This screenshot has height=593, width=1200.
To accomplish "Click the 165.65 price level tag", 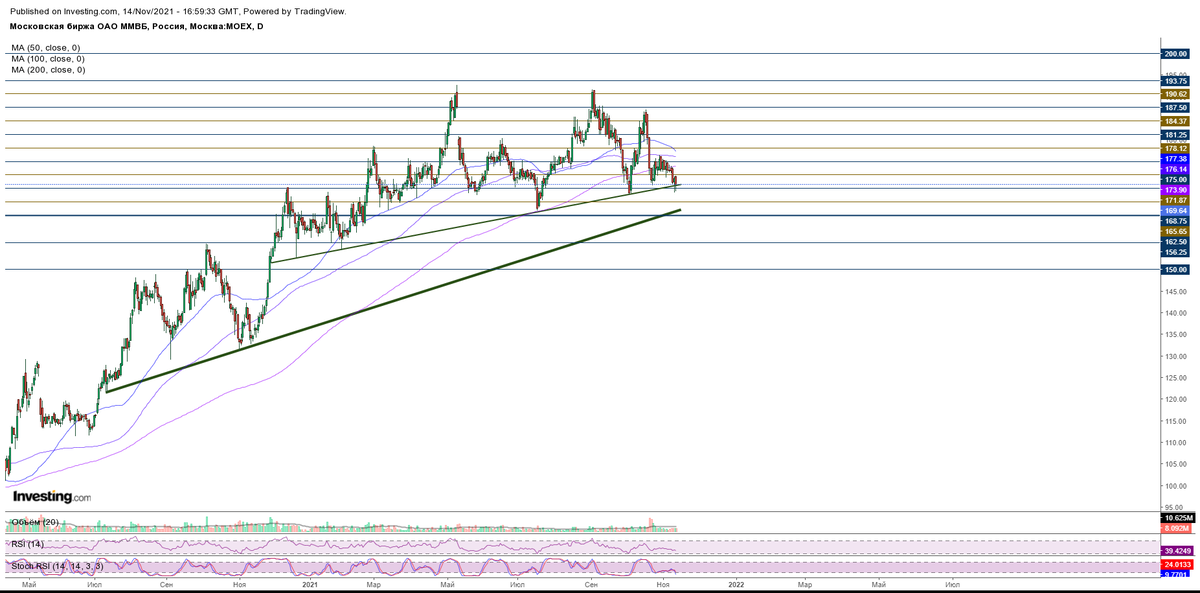I will (x=1174, y=231).
